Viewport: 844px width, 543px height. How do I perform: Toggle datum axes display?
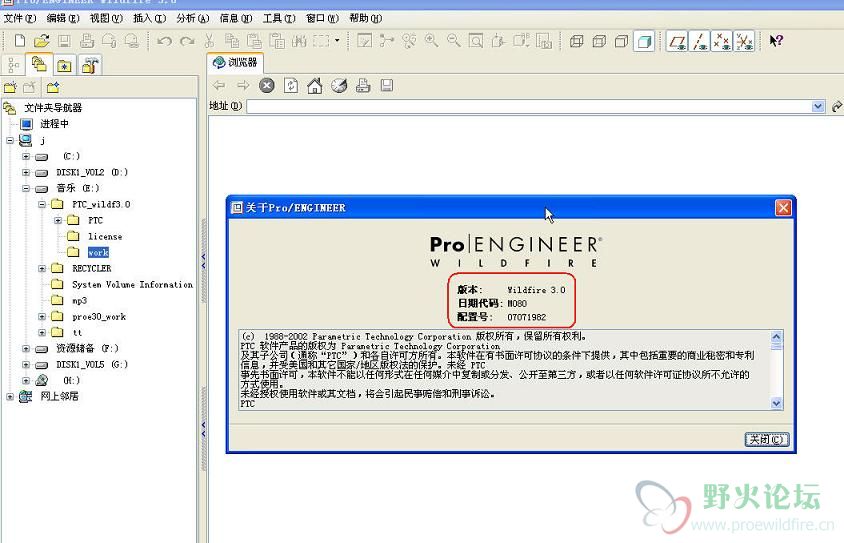(699, 41)
